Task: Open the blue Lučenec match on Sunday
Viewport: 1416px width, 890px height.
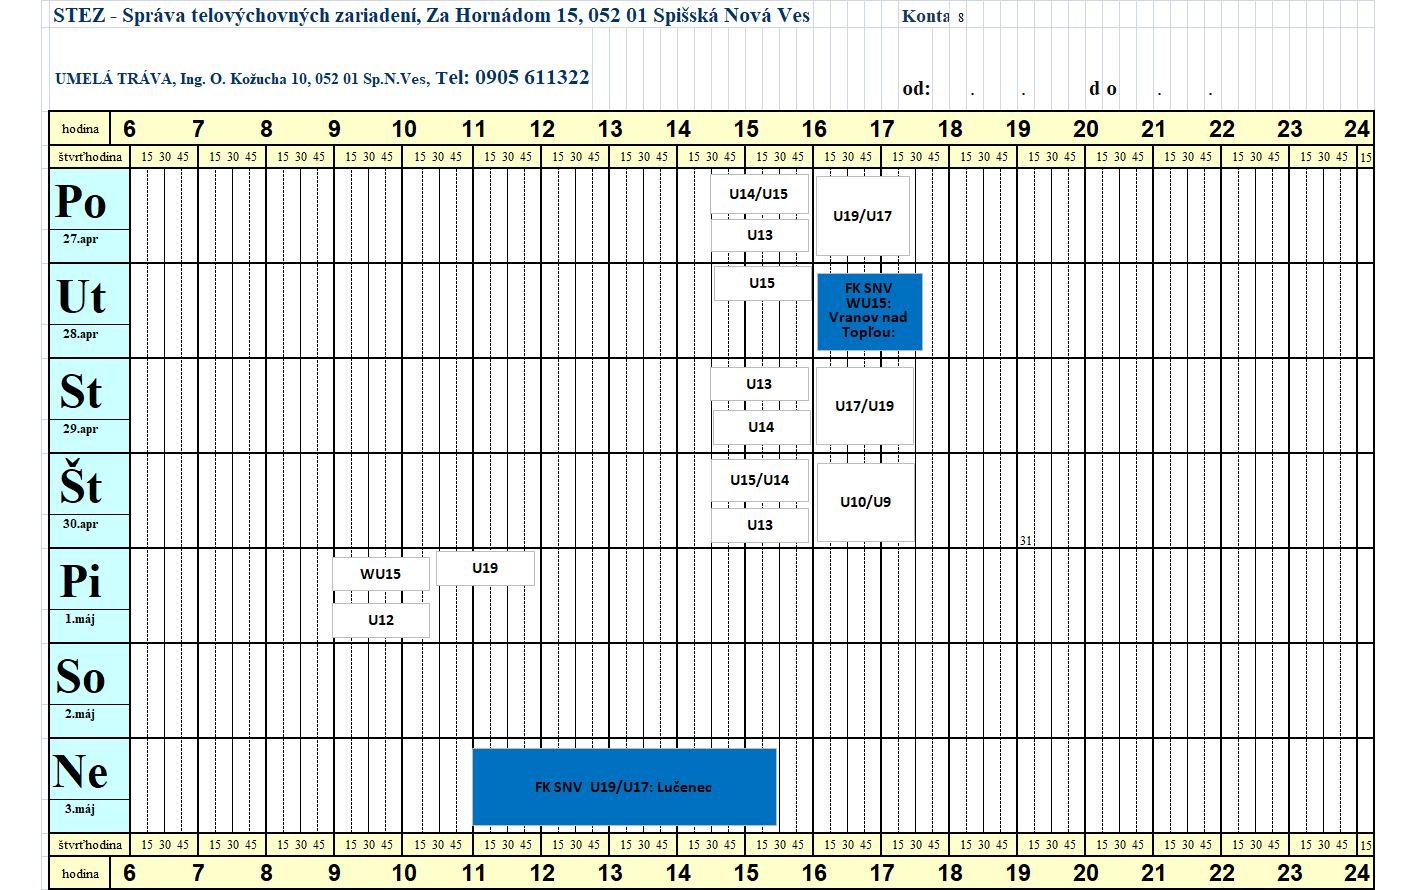Action: pos(624,787)
